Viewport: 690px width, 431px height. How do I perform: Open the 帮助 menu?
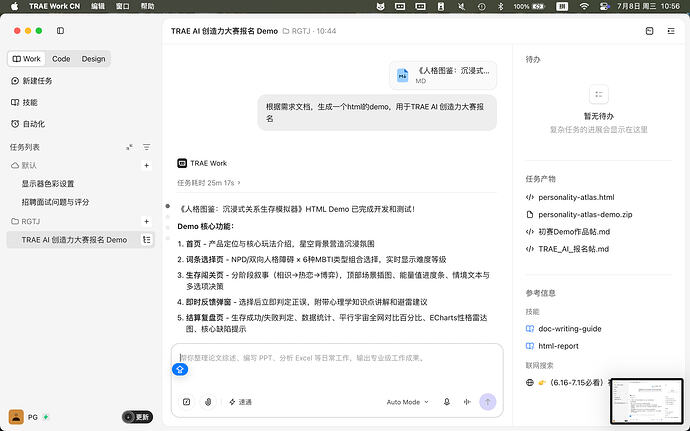(147, 6)
